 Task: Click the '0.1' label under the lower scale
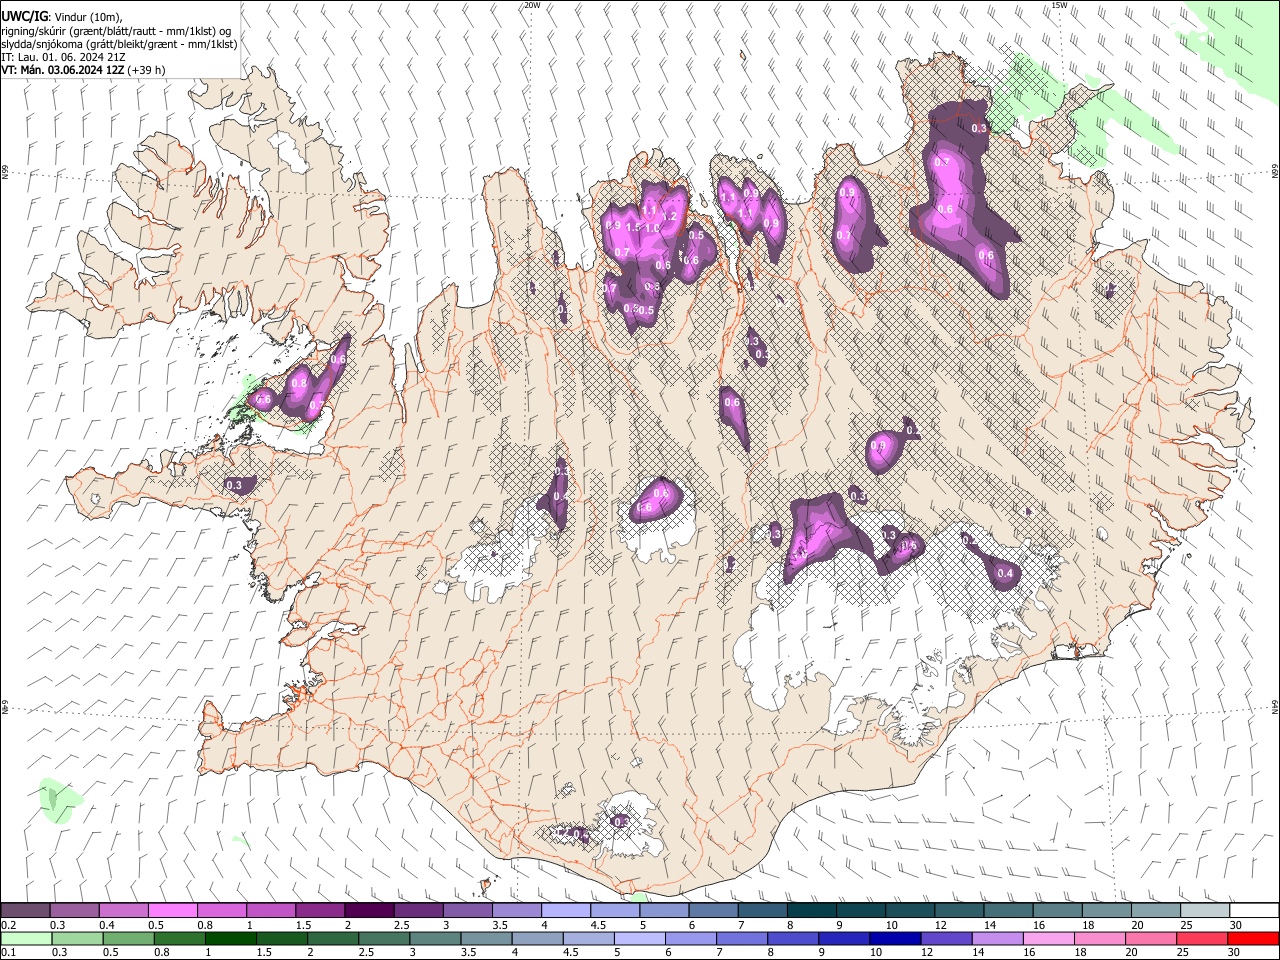tap(8, 952)
